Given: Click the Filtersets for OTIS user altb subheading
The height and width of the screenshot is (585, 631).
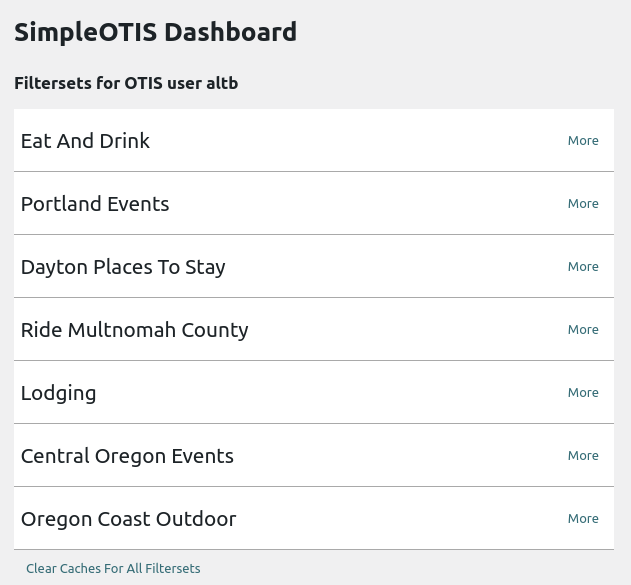Looking at the screenshot, I should (126, 83).
